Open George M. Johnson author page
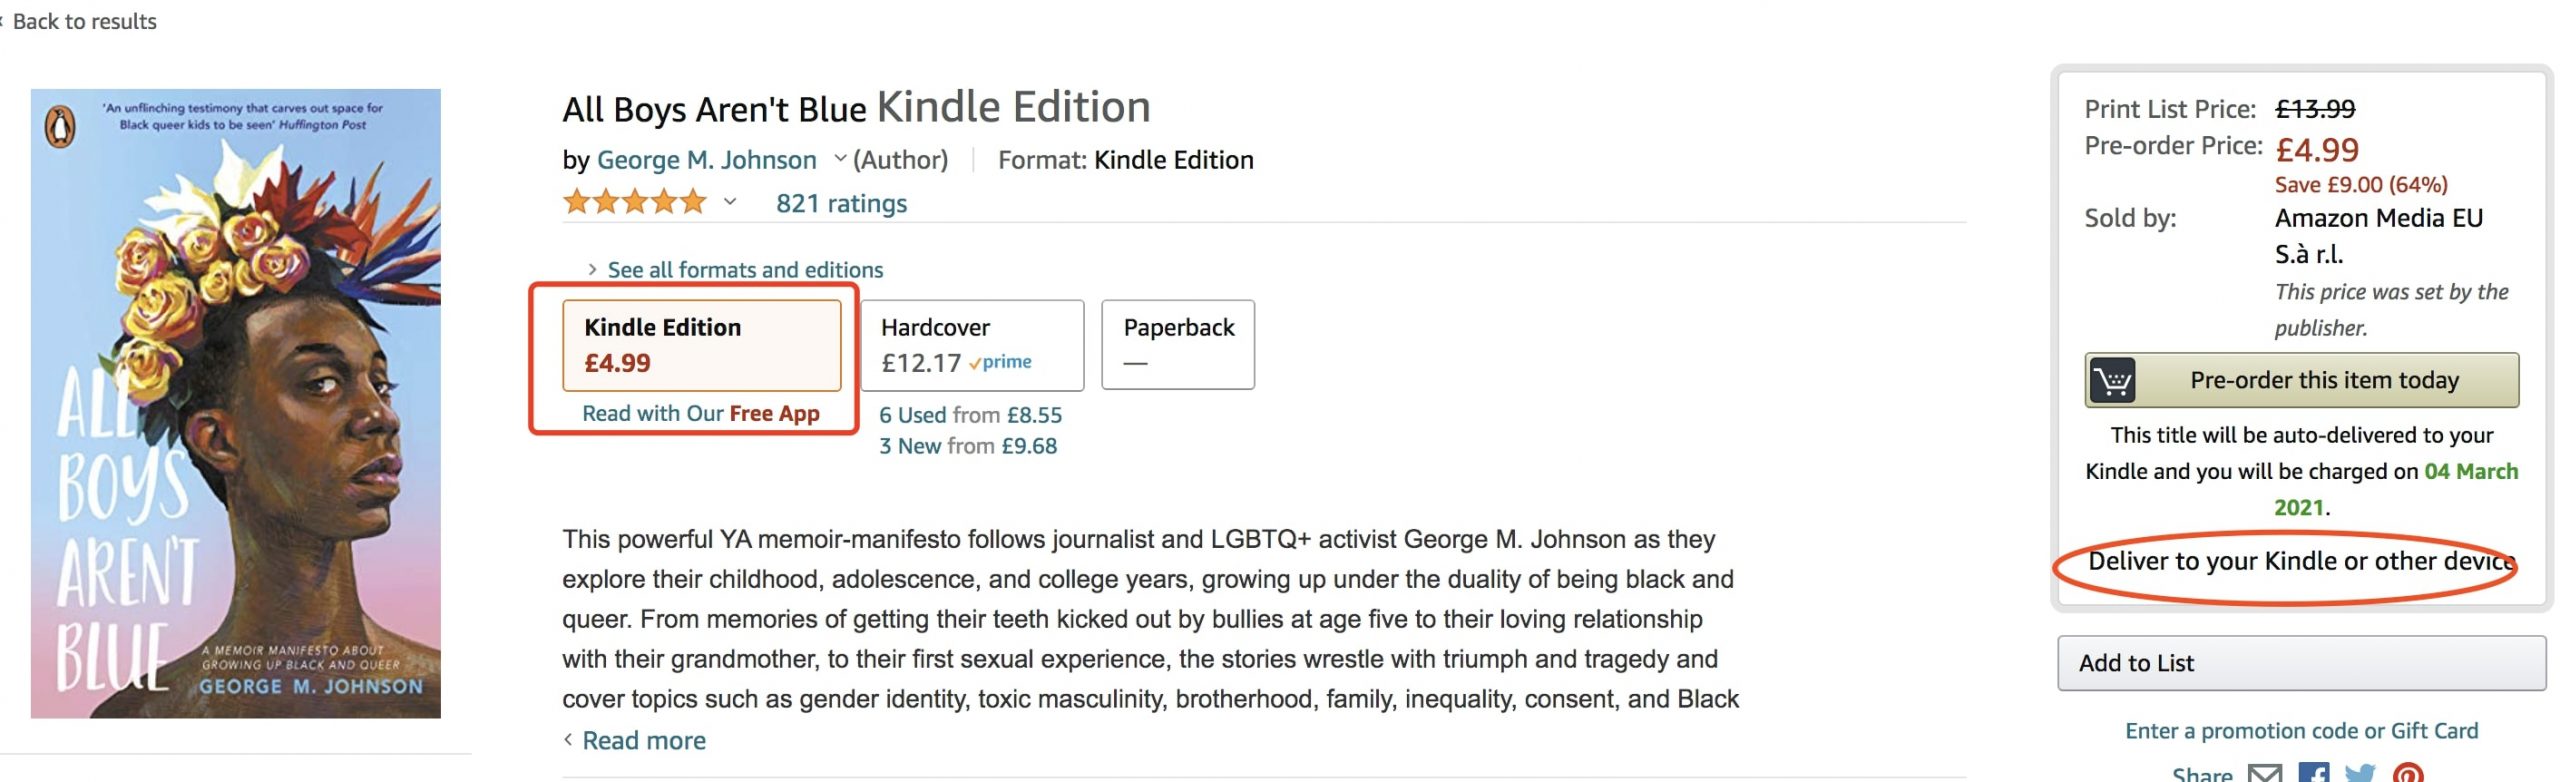This screenshot has width=2560, height=782. [x=706, y=160]
